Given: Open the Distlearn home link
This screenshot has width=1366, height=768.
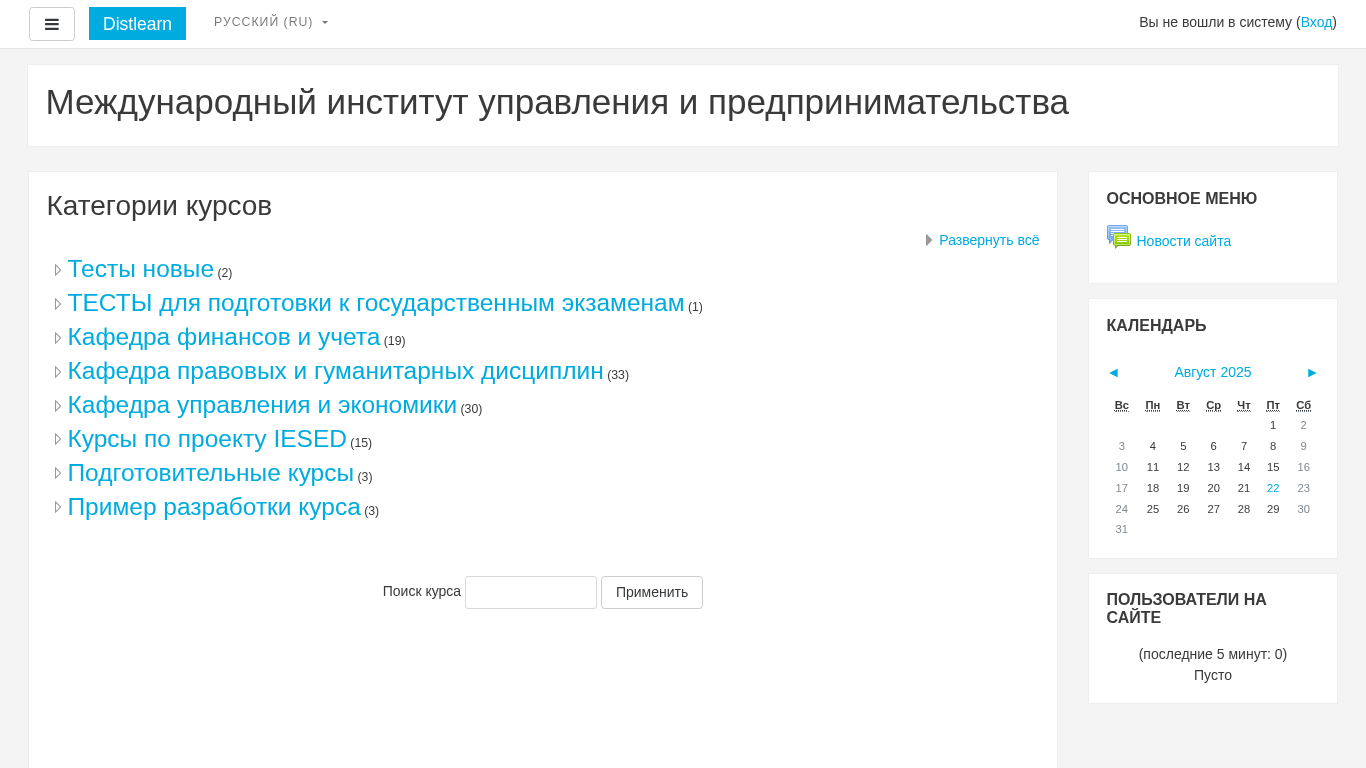Looking at the screenshot, I should (137, 24).
